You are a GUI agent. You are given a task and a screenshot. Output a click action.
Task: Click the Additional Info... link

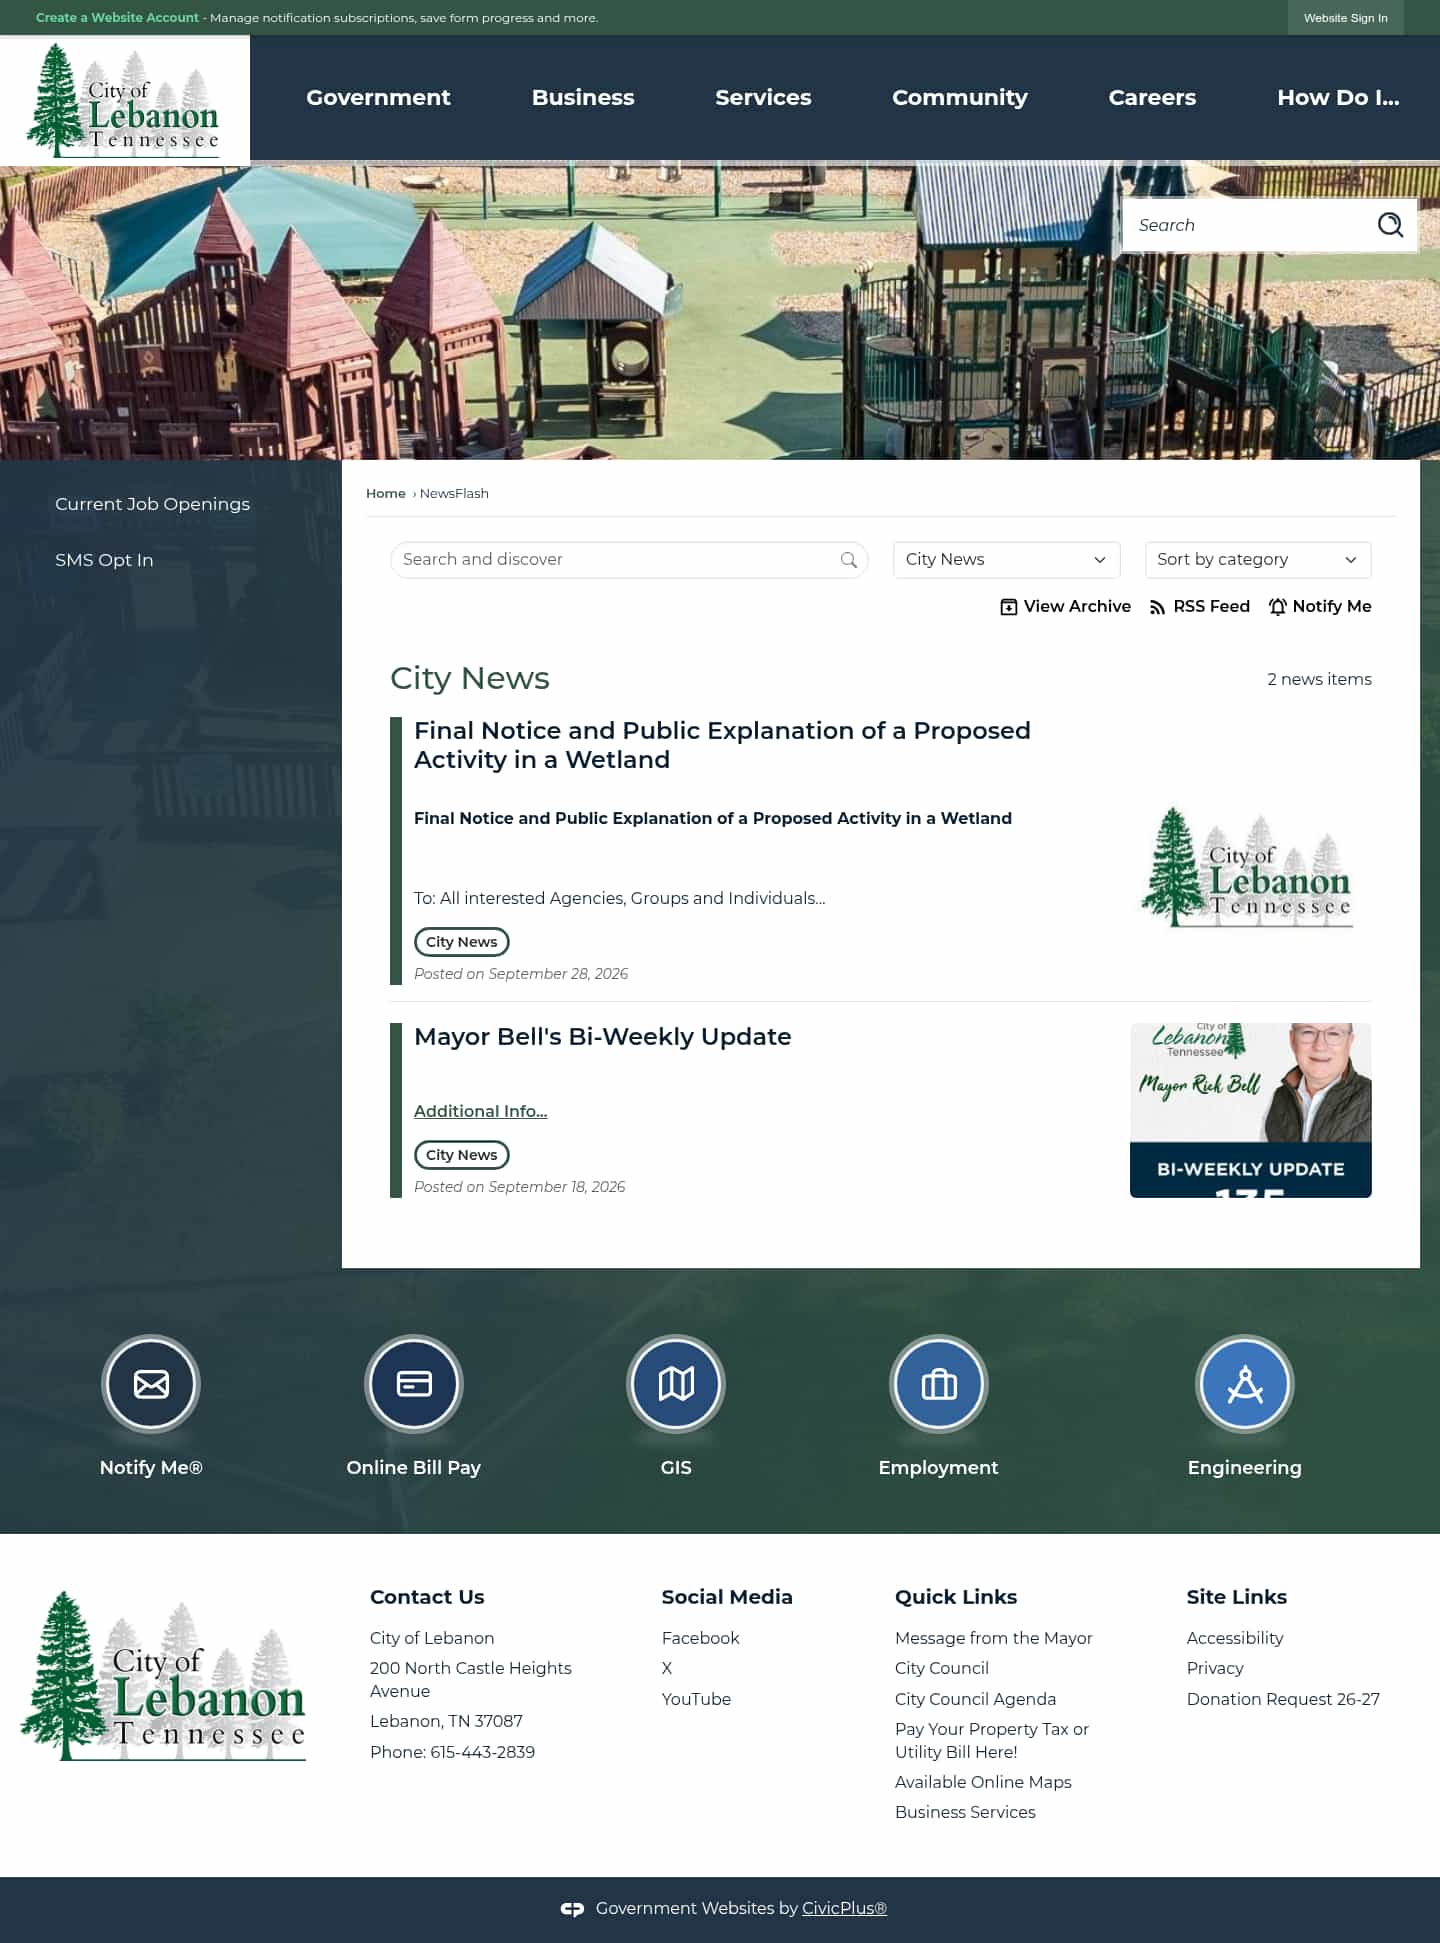point(480,1112)
